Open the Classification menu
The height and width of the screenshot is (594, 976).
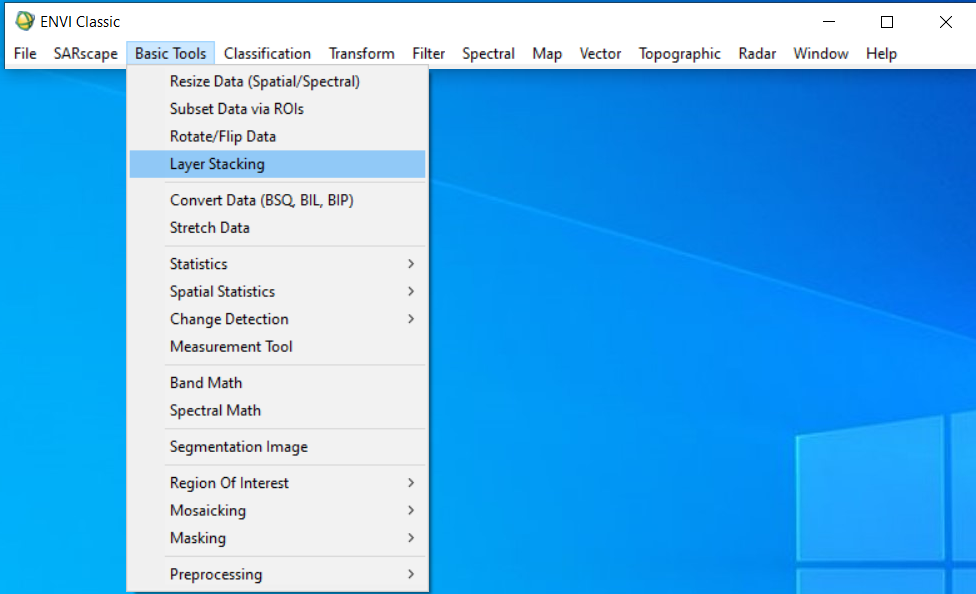(x=267, y=54)
